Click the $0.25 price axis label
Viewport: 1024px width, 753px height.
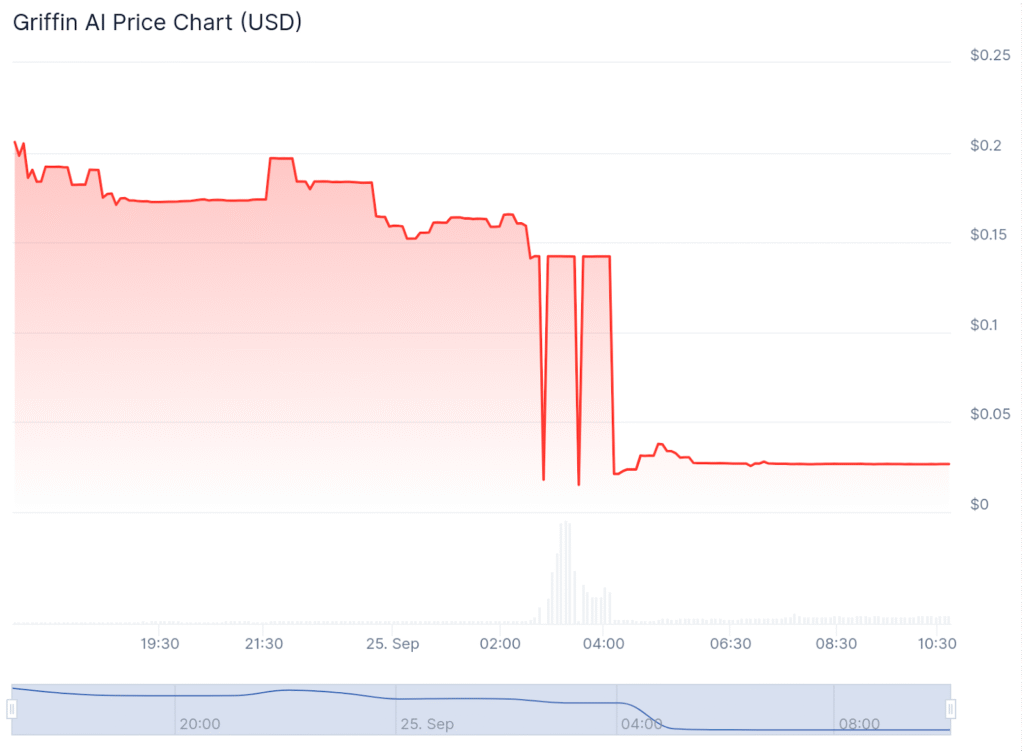point(990,56)
